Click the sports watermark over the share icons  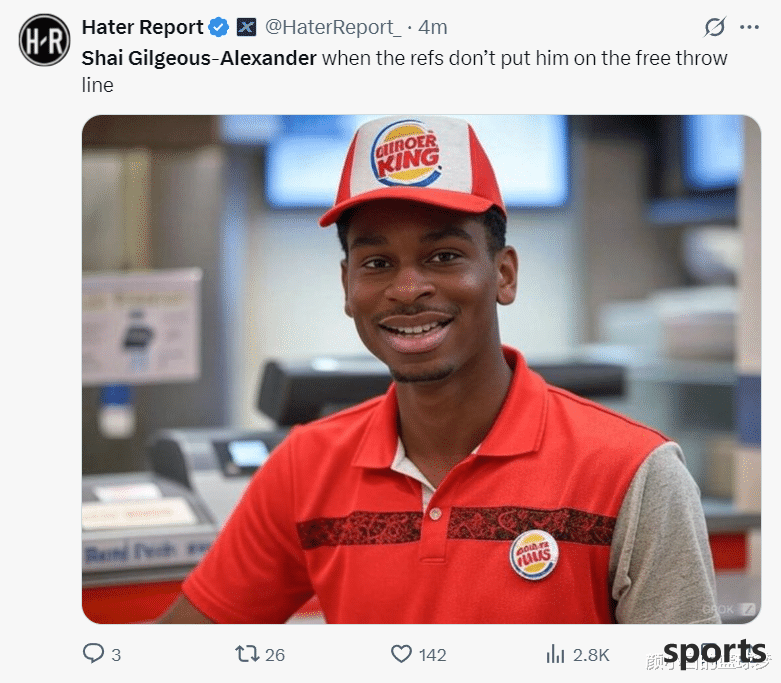point(715,652)
